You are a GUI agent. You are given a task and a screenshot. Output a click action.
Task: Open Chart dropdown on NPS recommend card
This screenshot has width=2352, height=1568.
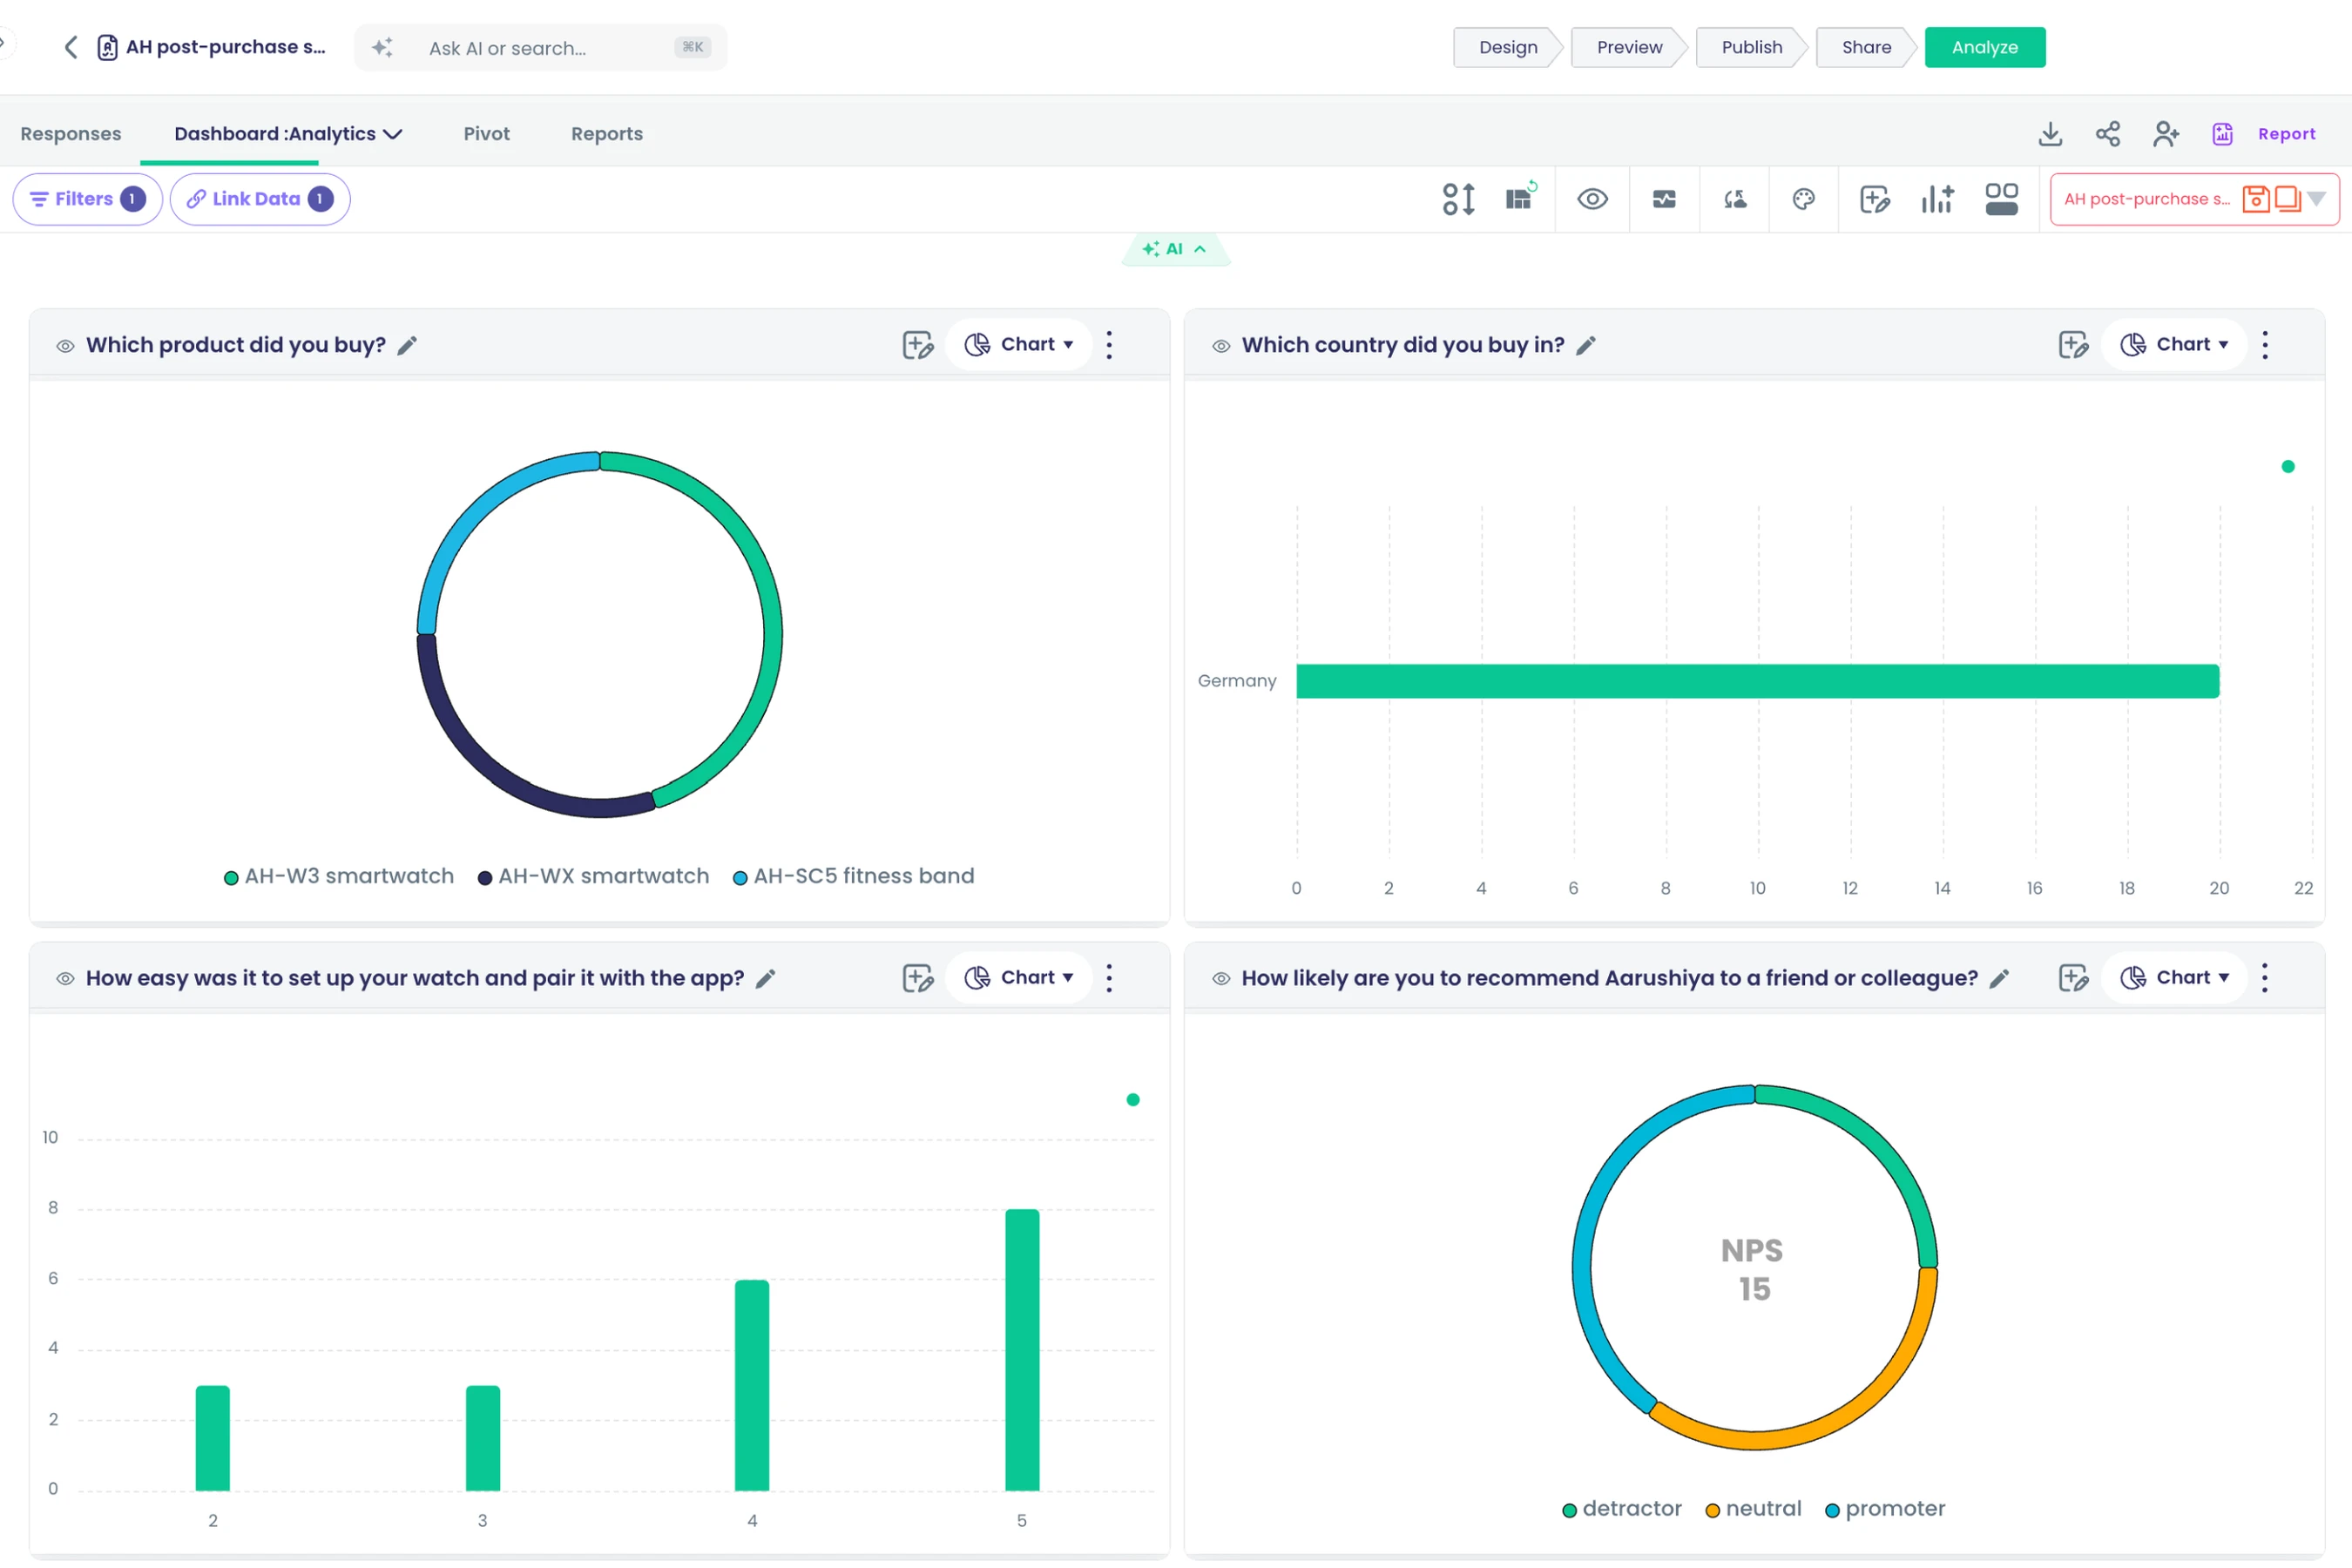click(2175, 977)
